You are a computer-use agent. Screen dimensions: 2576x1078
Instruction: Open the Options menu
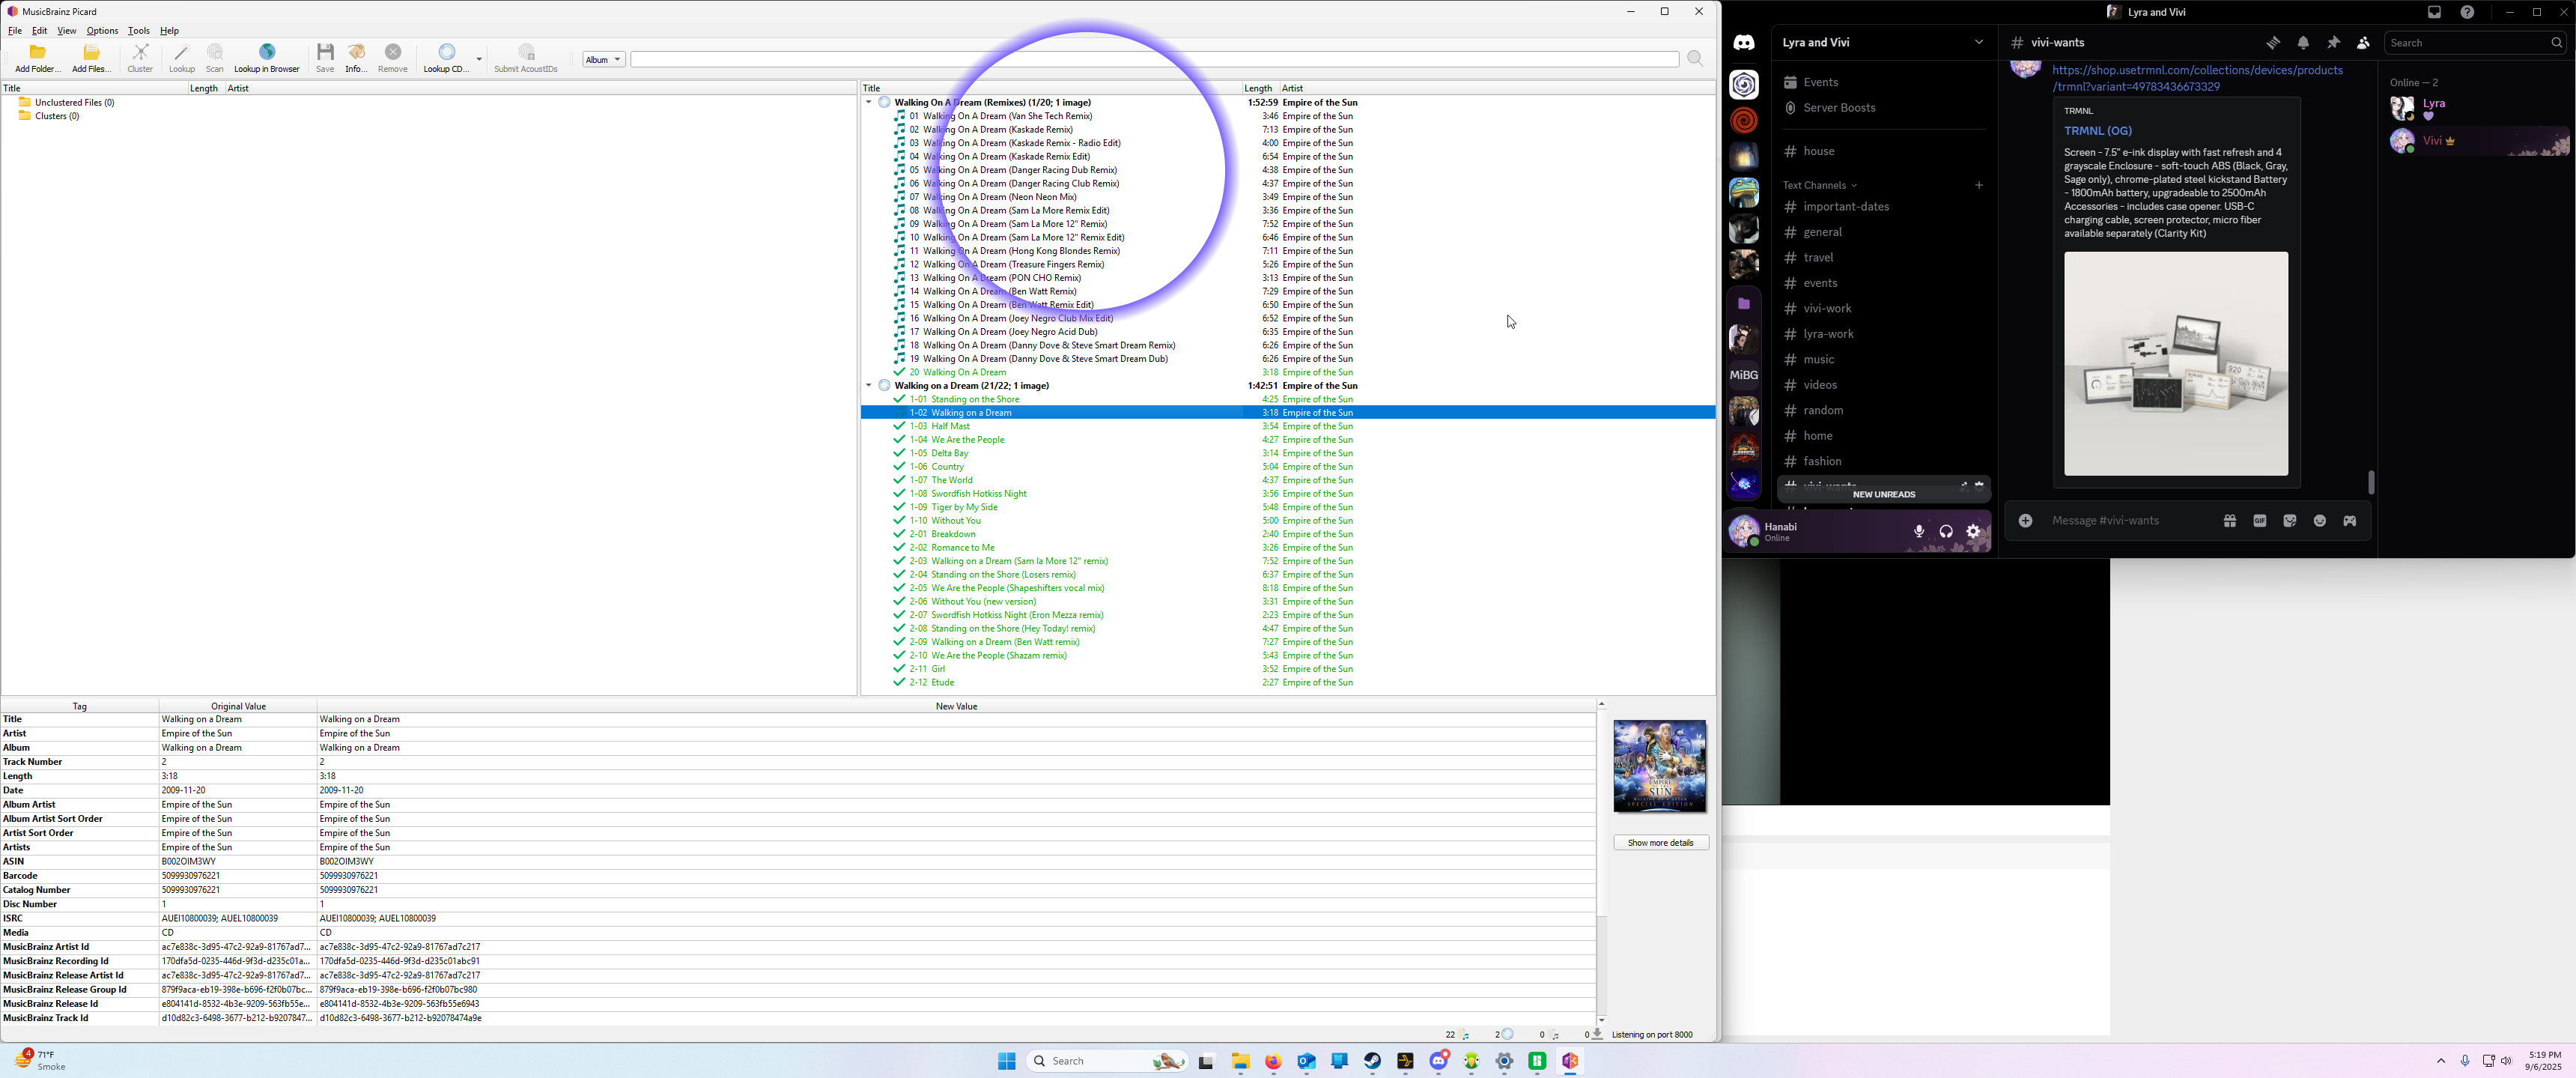102,31
